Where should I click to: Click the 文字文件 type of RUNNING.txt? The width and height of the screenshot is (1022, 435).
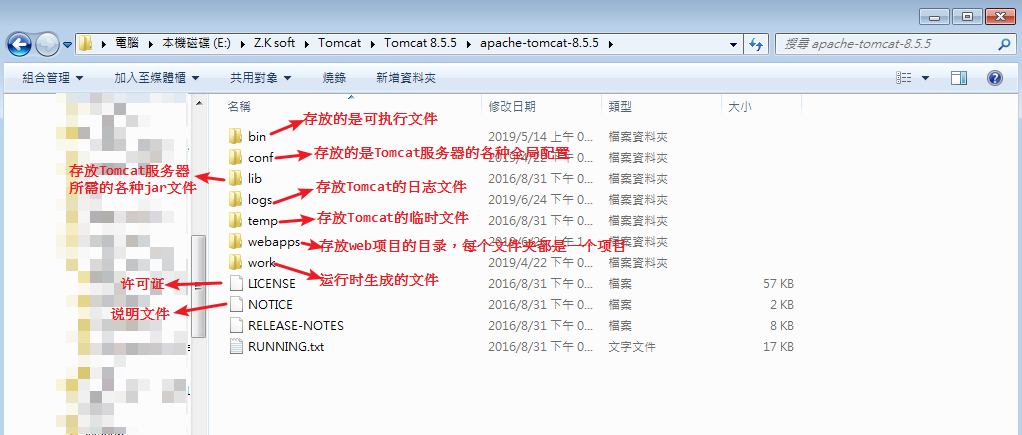[632, 346]
